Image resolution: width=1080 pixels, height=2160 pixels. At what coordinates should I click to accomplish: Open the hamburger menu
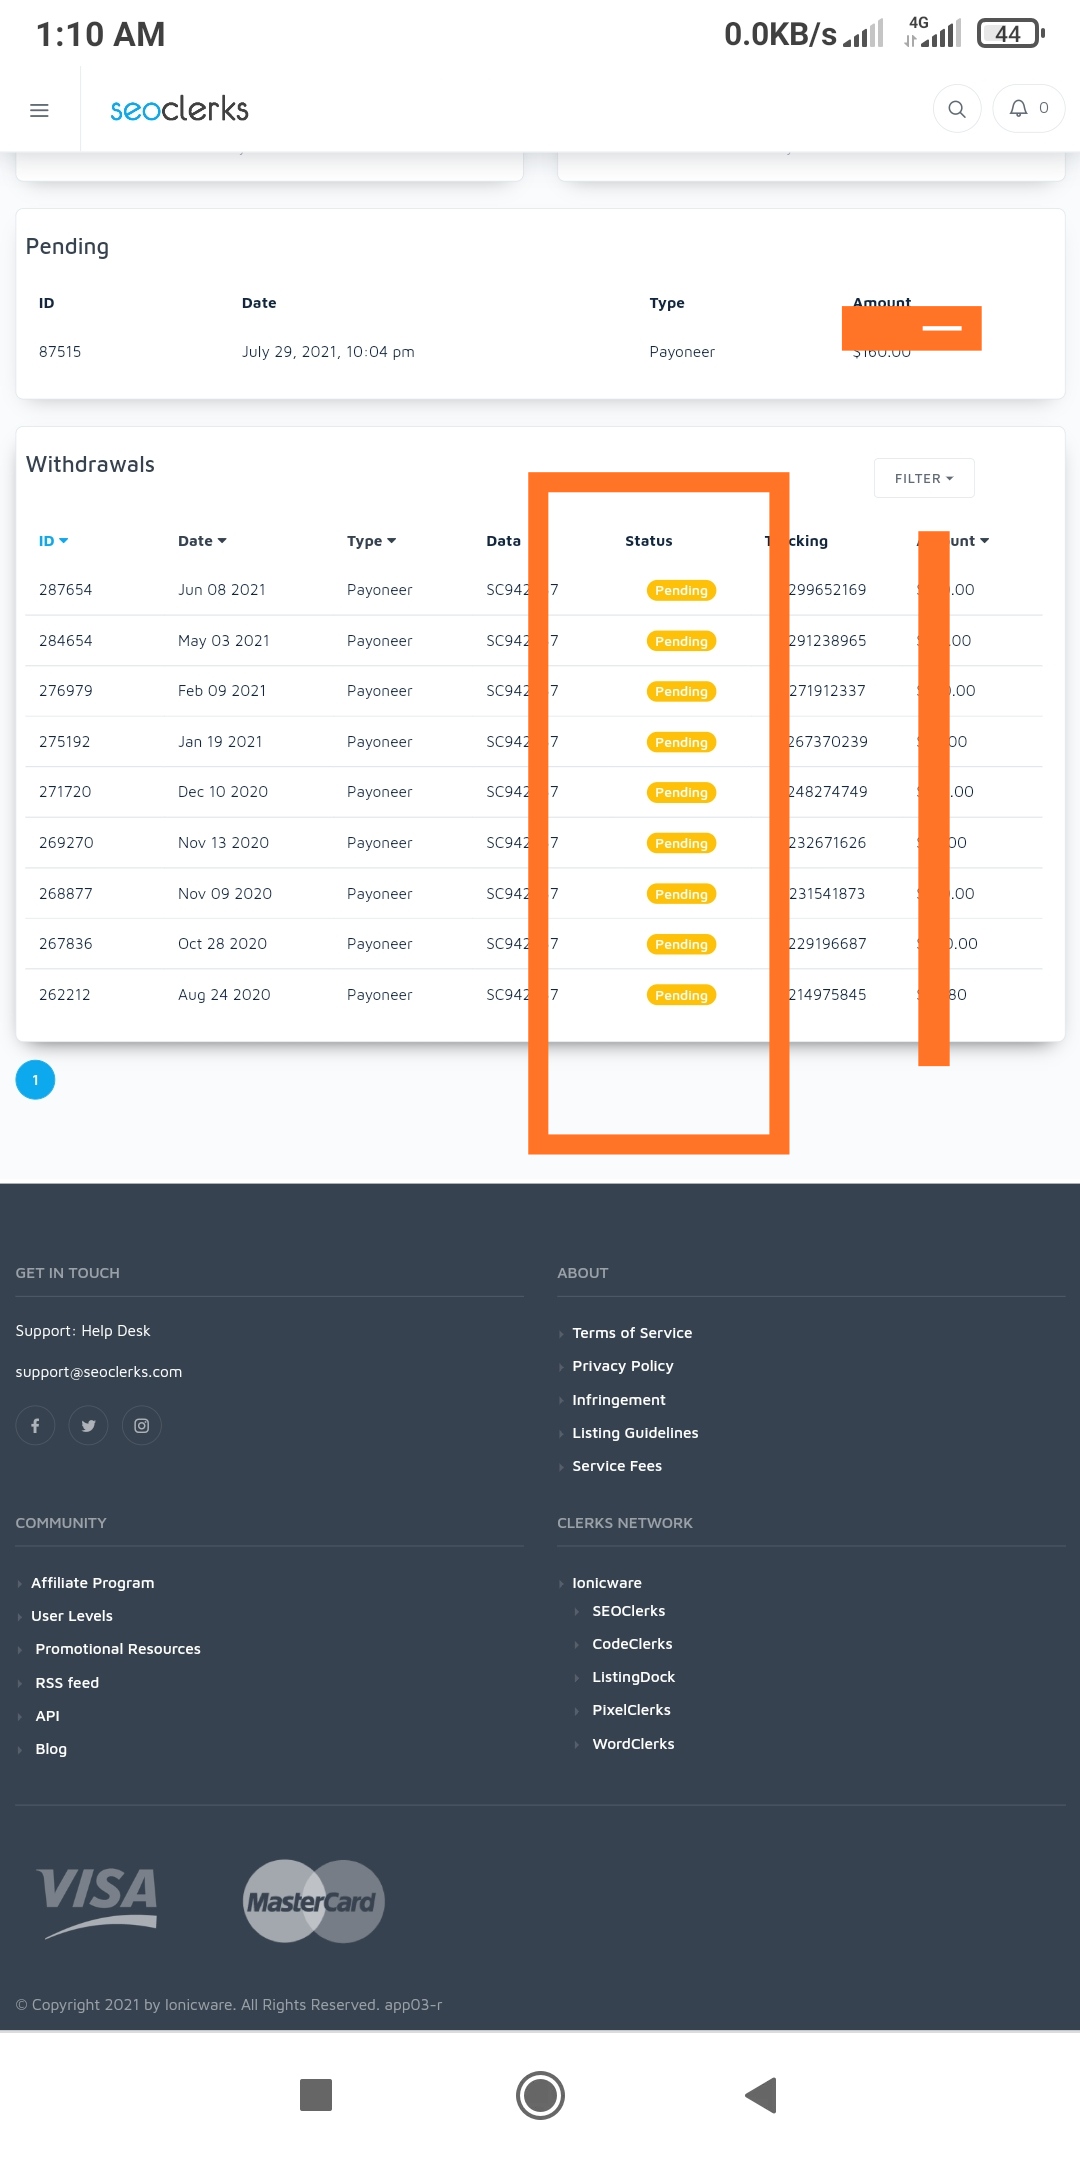click(39, 110)
